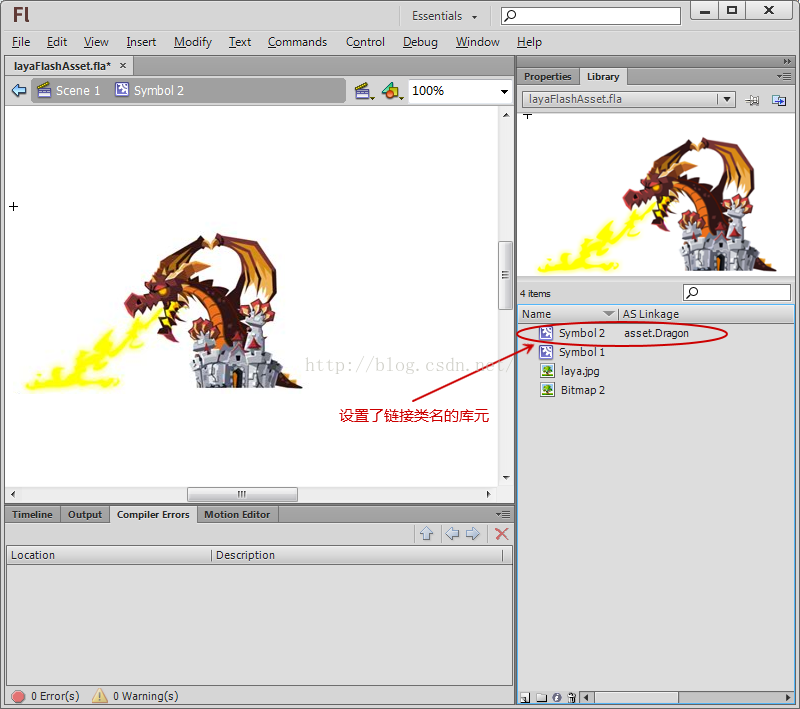
Task: Go to the next compiler error
Action: 473,534
